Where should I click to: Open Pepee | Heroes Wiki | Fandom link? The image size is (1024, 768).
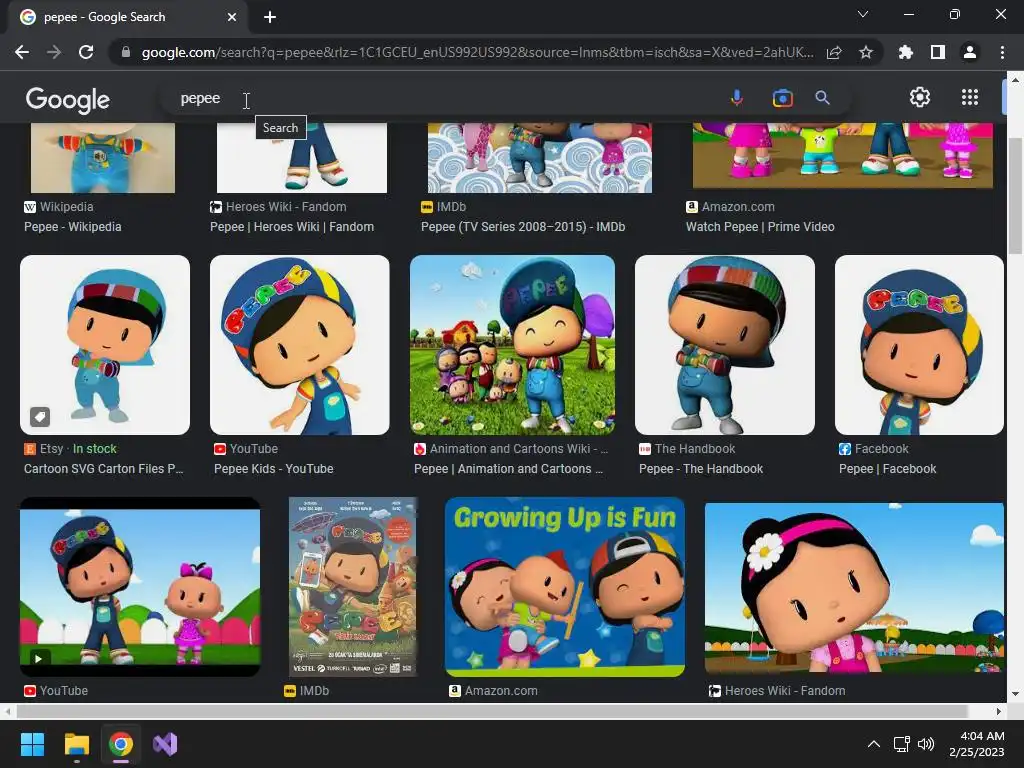click(292, 227)
